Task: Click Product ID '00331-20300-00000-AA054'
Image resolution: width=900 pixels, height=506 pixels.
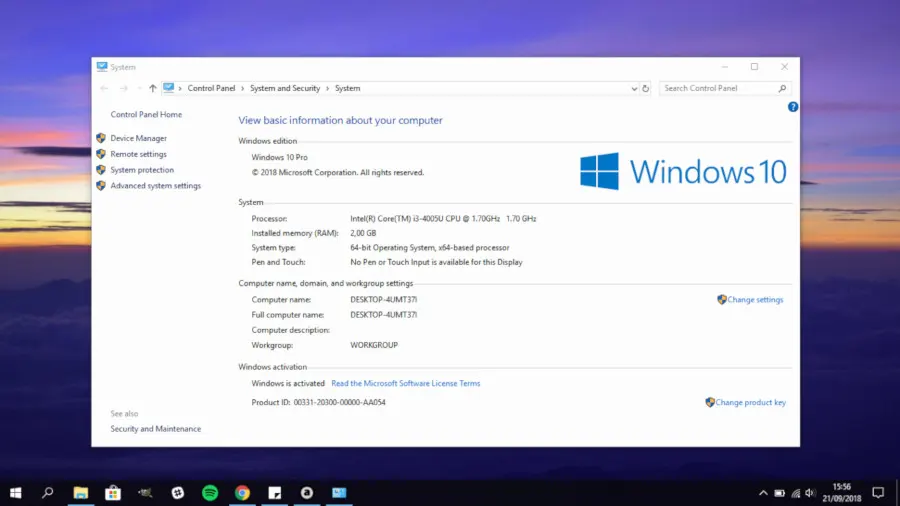Action: pos(339,402)
